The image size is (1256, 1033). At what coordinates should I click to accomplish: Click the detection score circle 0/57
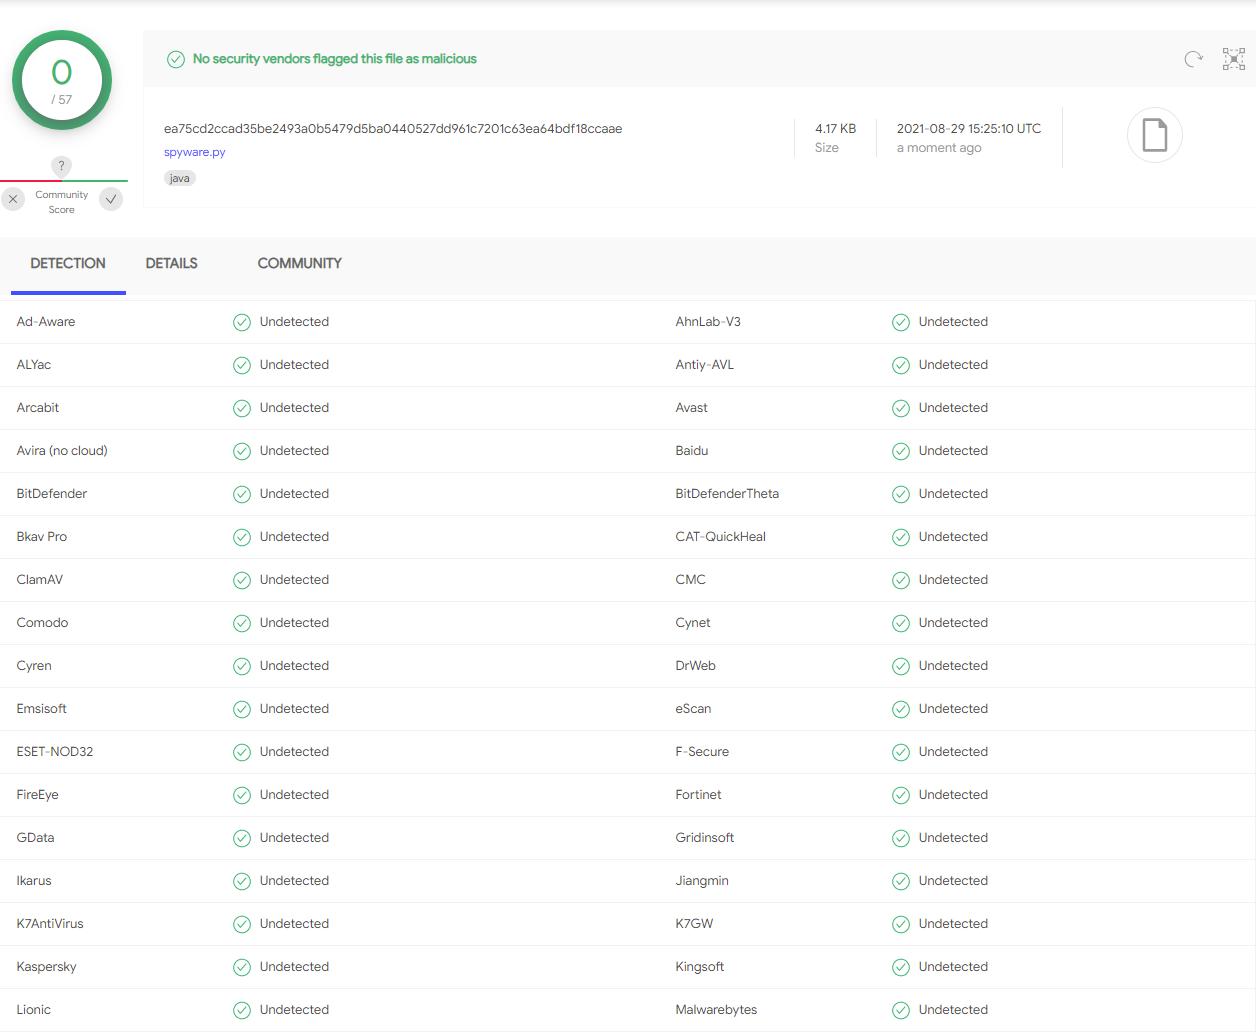click(x=62, y=80)
